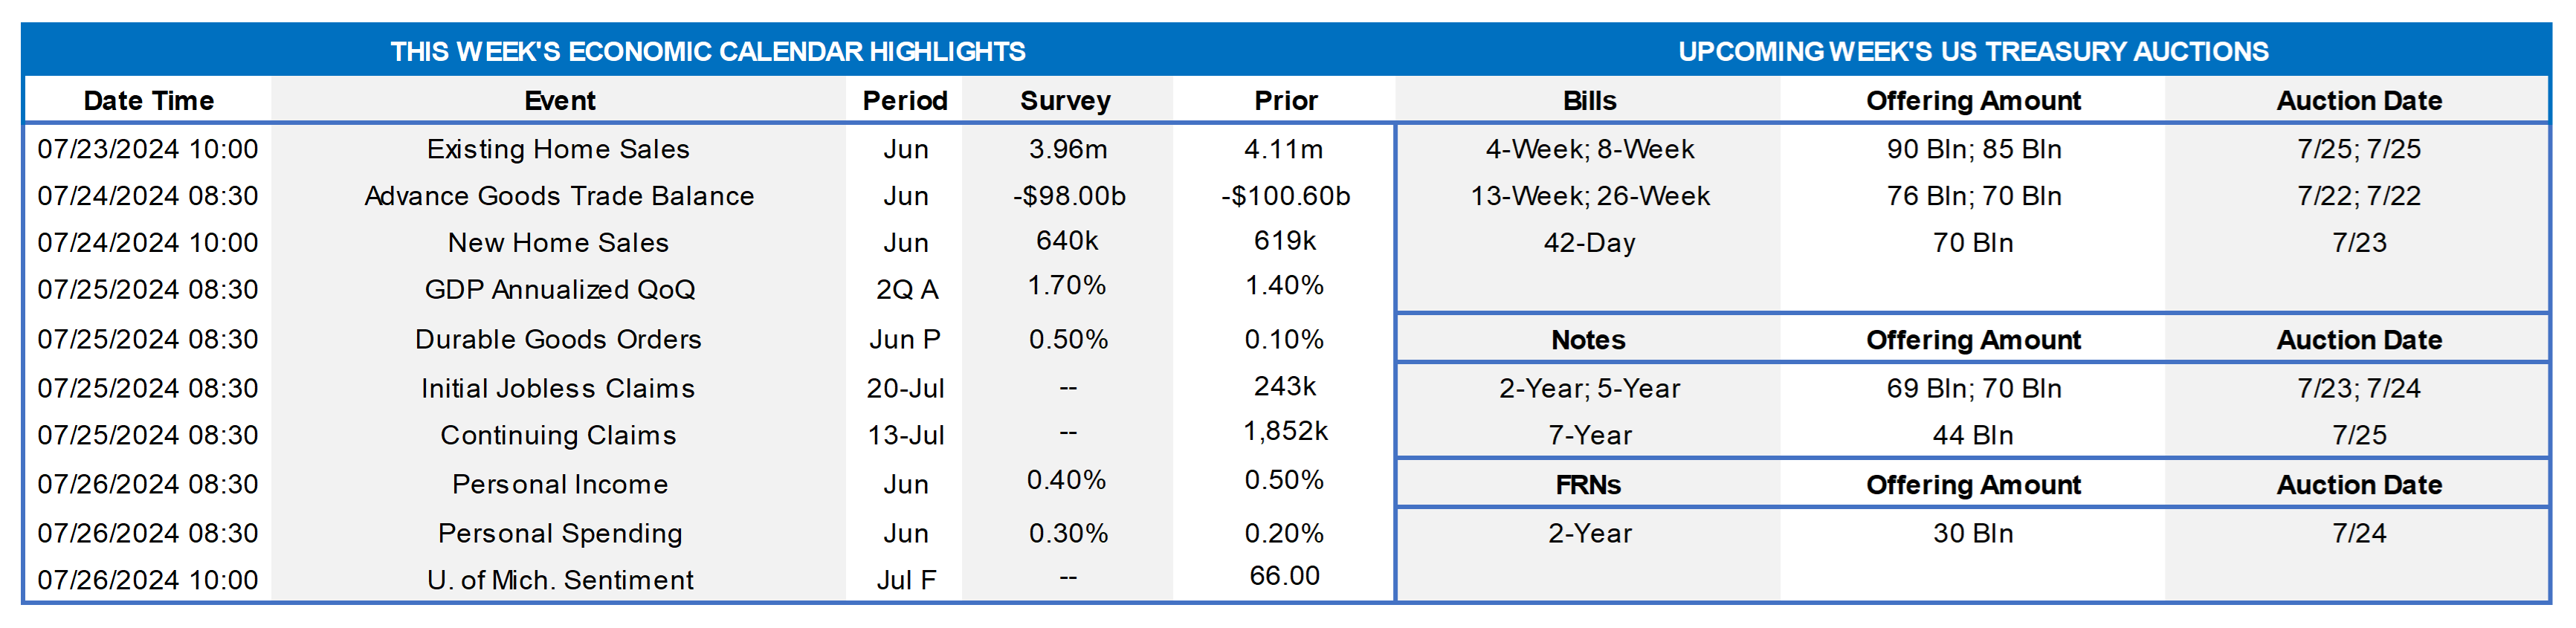Click the Personal Spending event cell
Viewport: 2576px width, 628px height.
pos(559,534)
